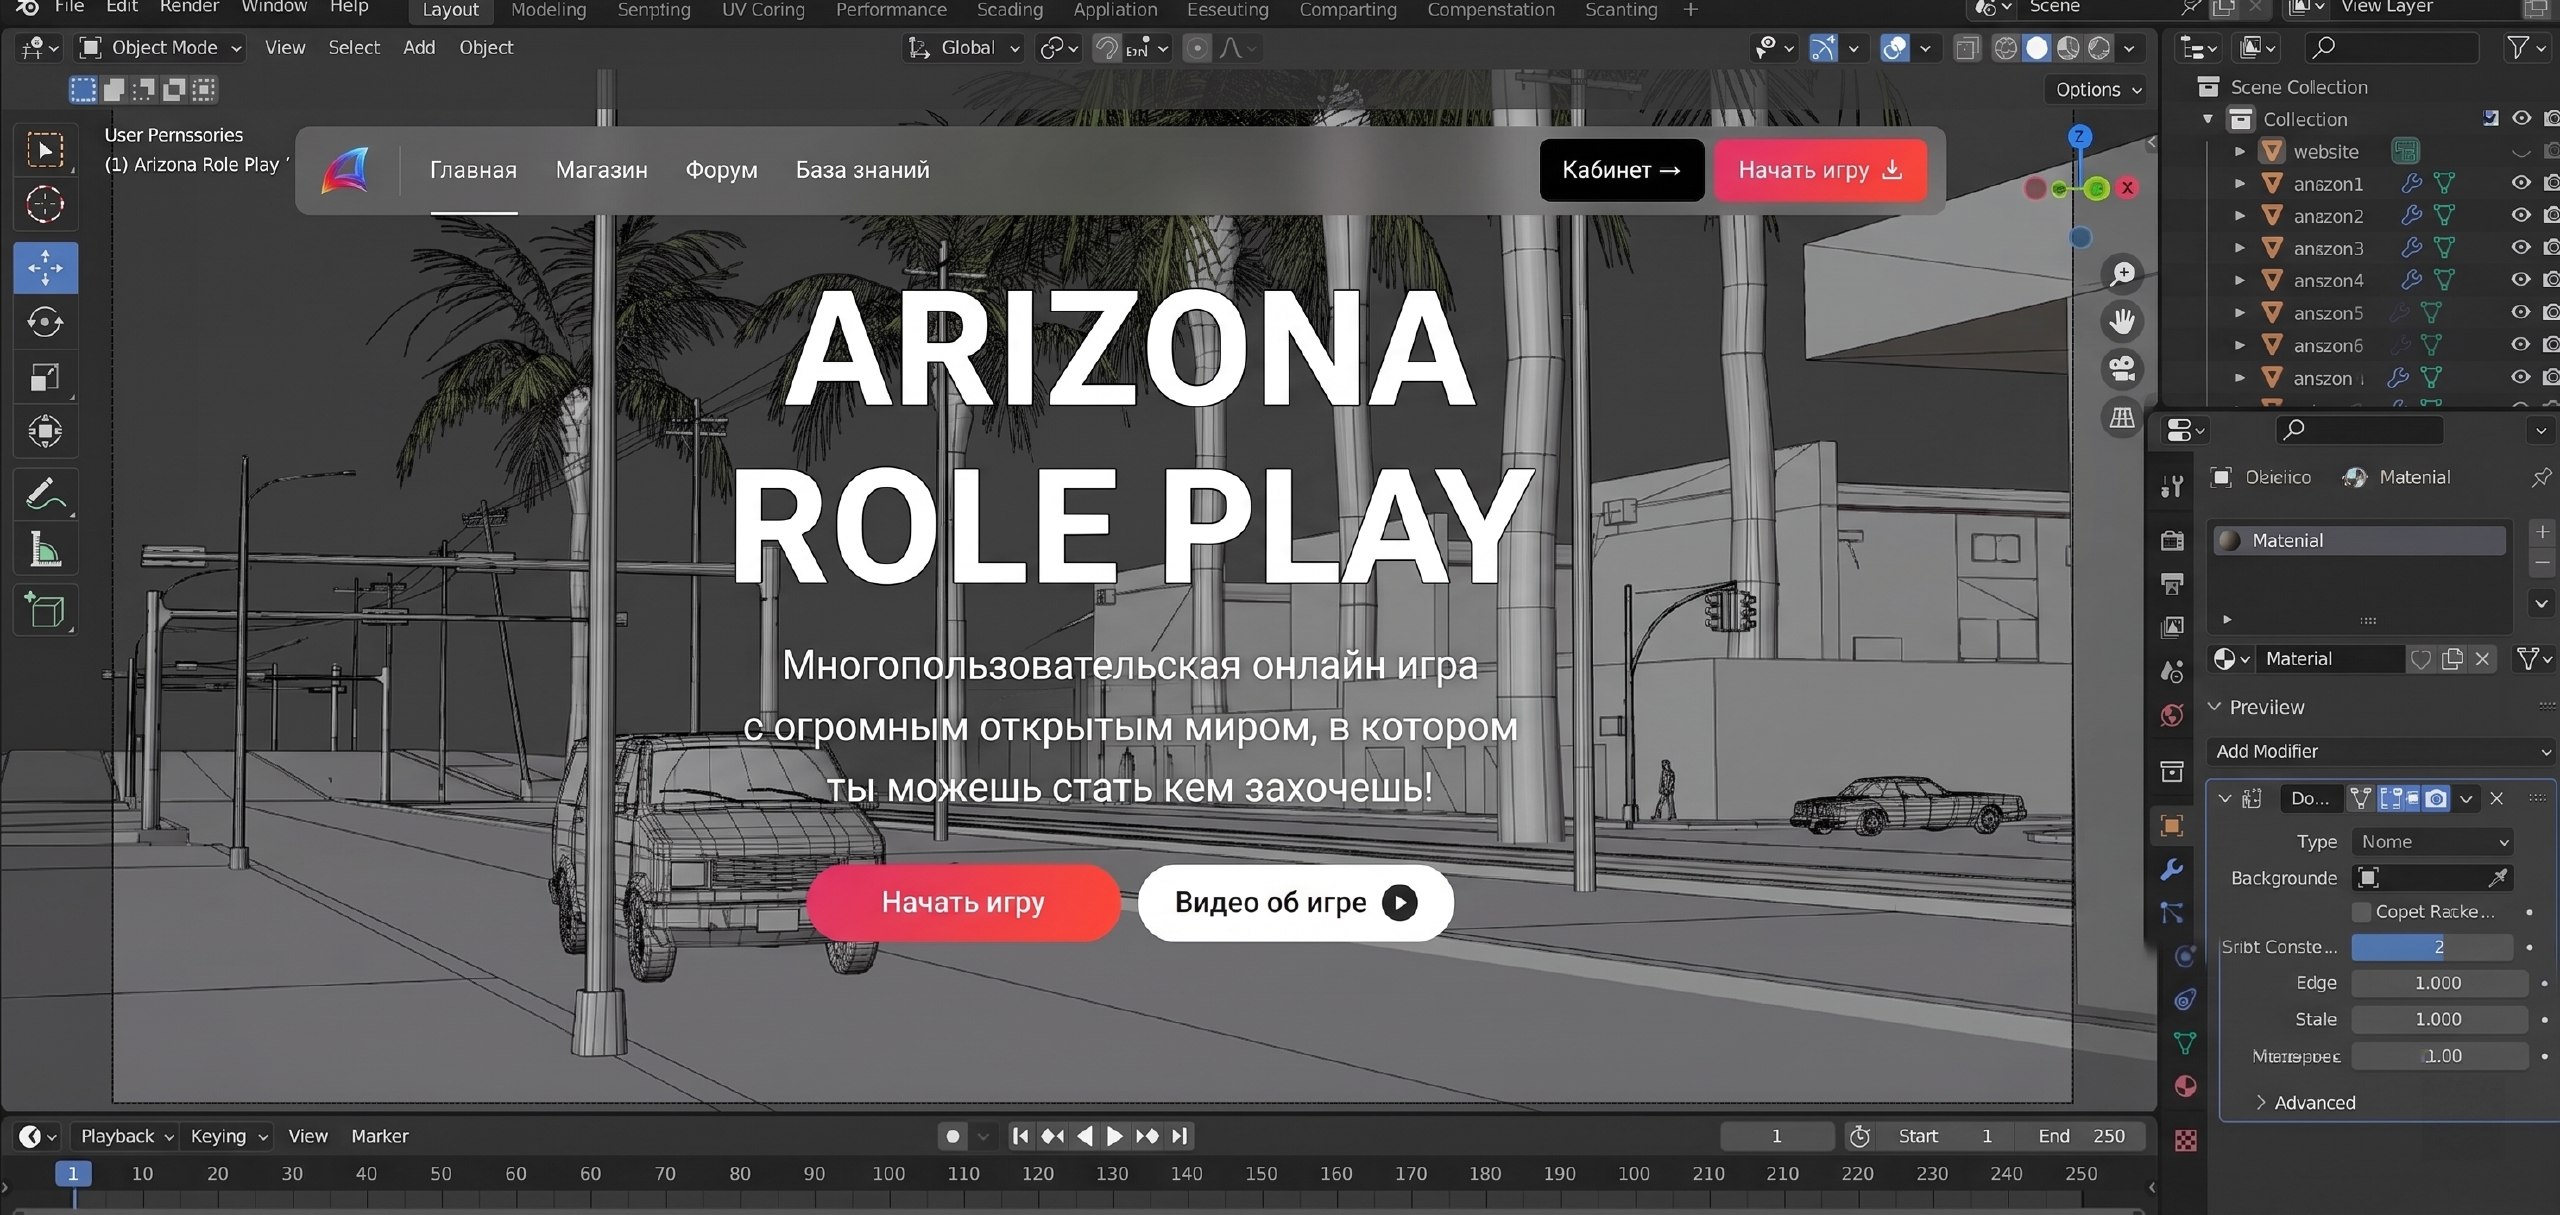Select the Annotate tool
2560x1215 pixels.
click(45, 493)
